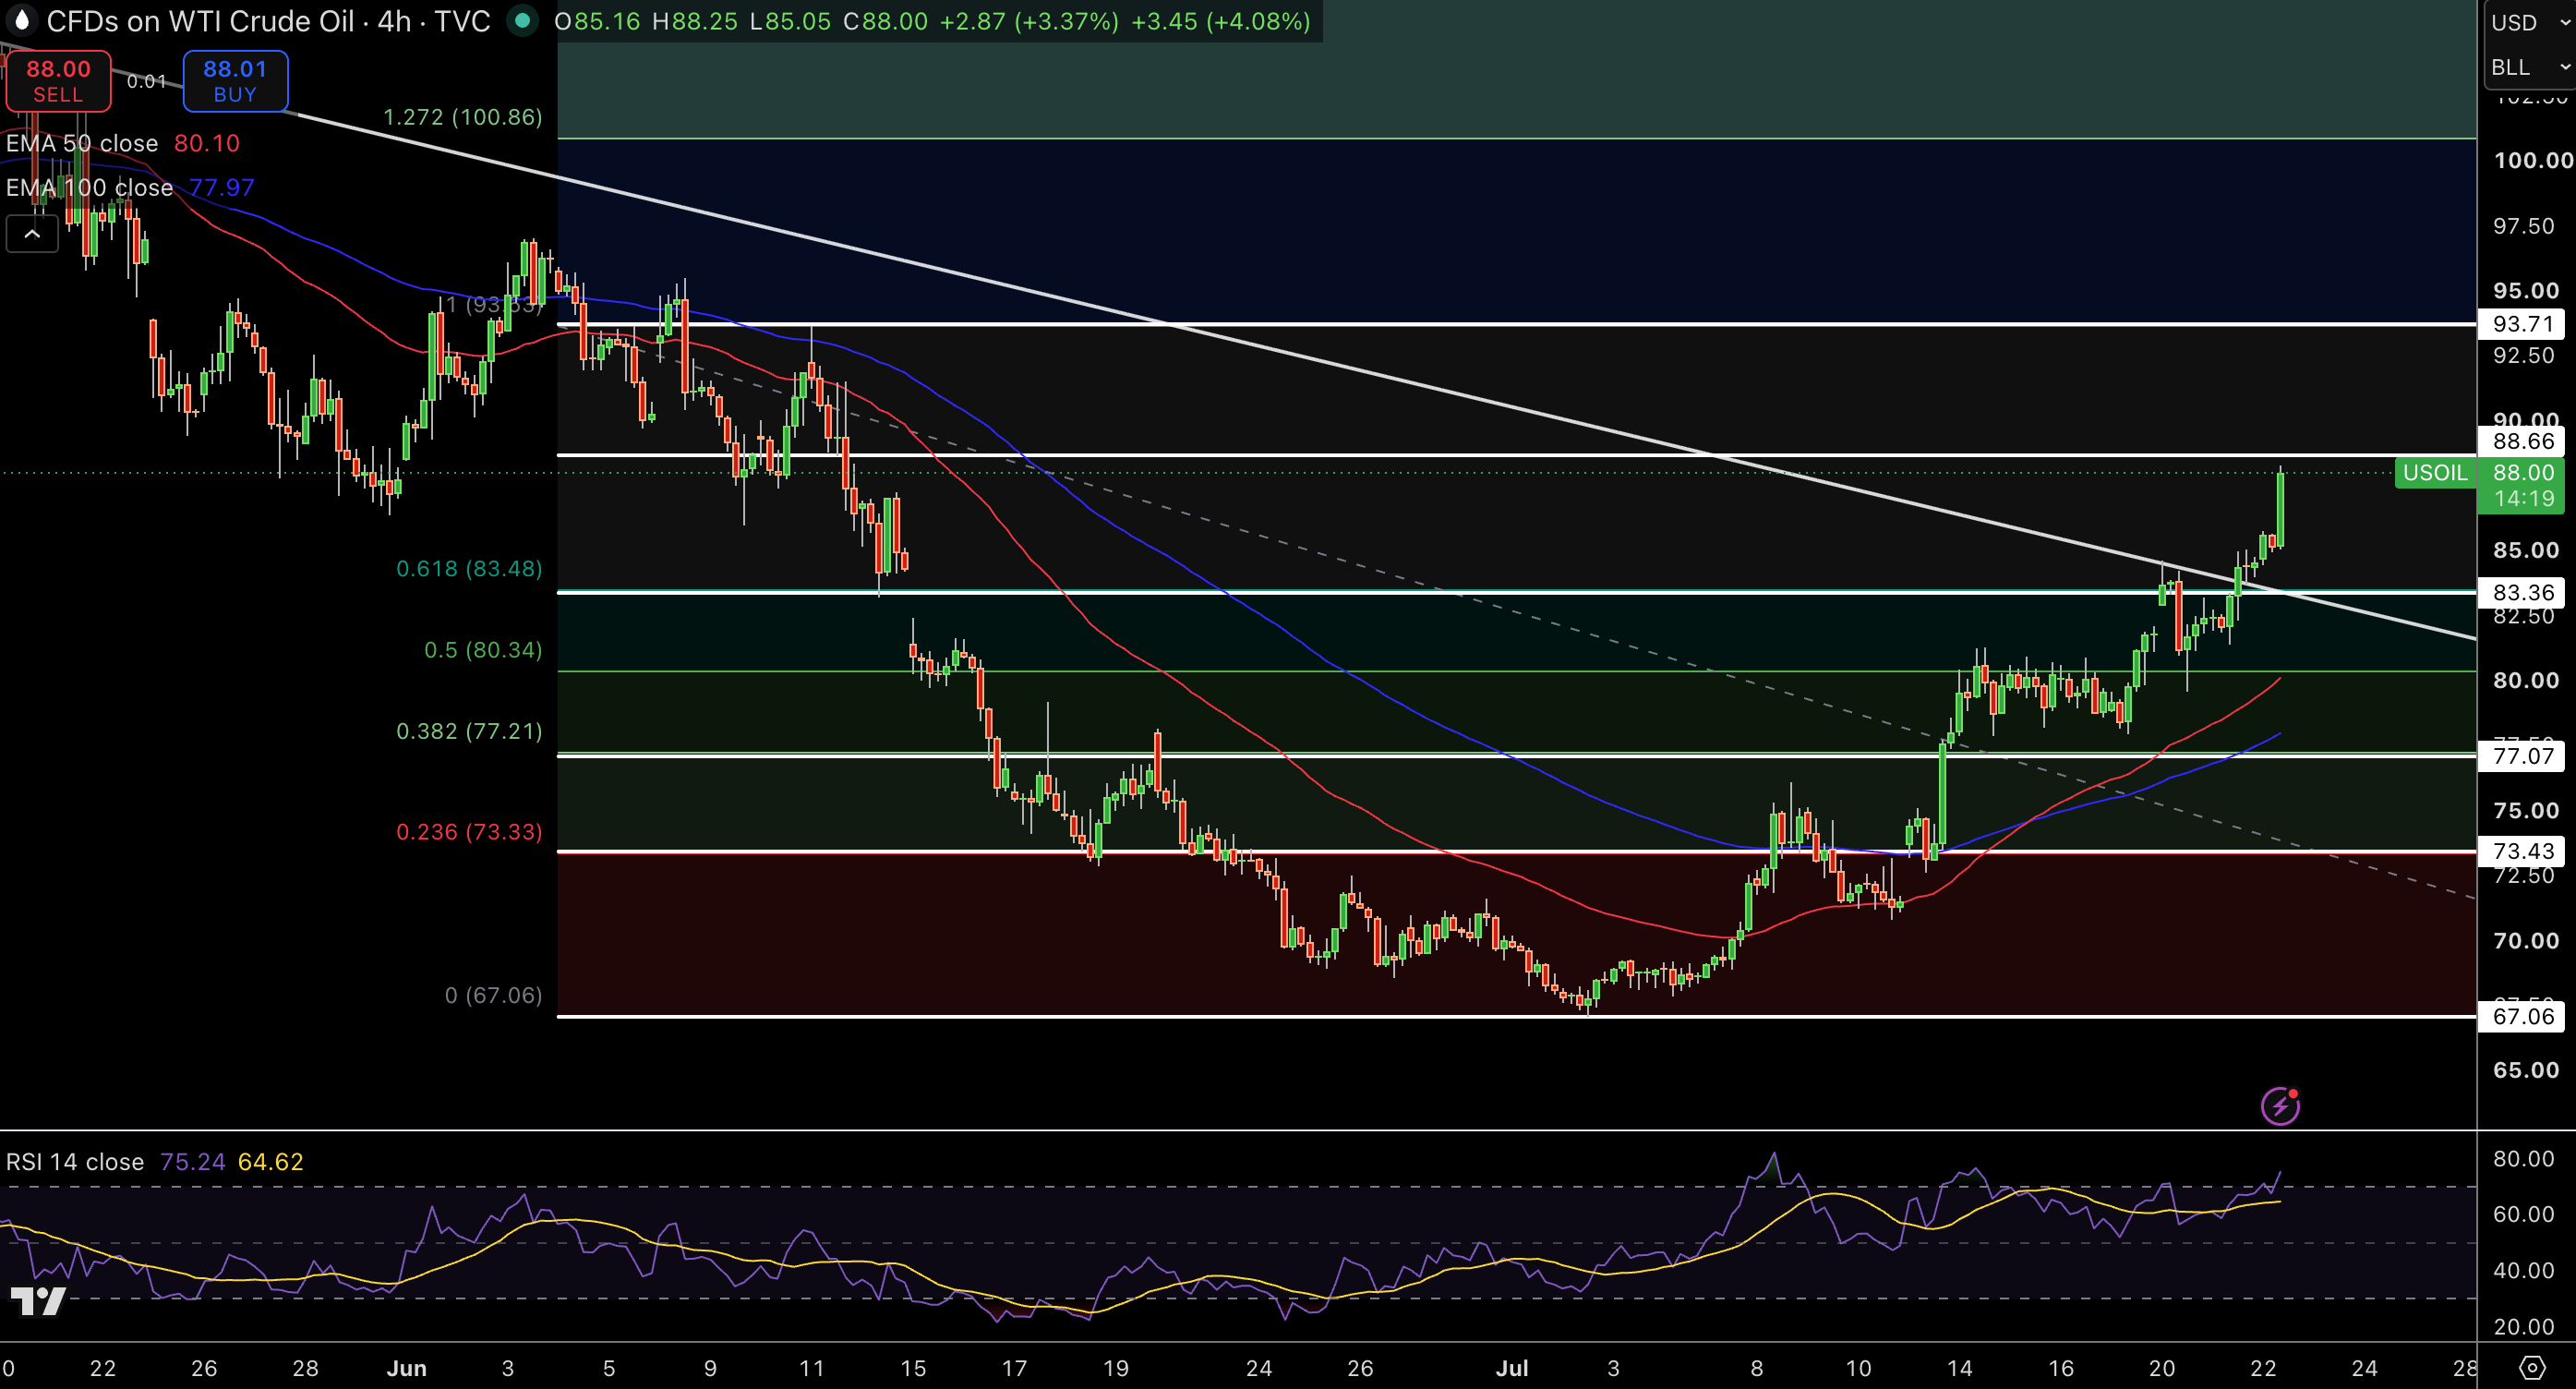Click the RSI value 75.24
Viewport: 2576px width, 1389px height.
coord(193,1161)
